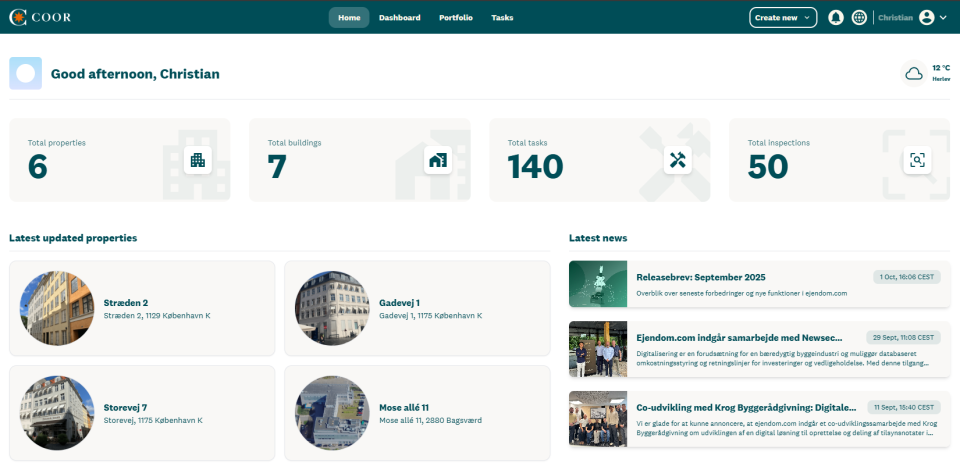Open the Portfolio tab

click(x=456, y=17)
